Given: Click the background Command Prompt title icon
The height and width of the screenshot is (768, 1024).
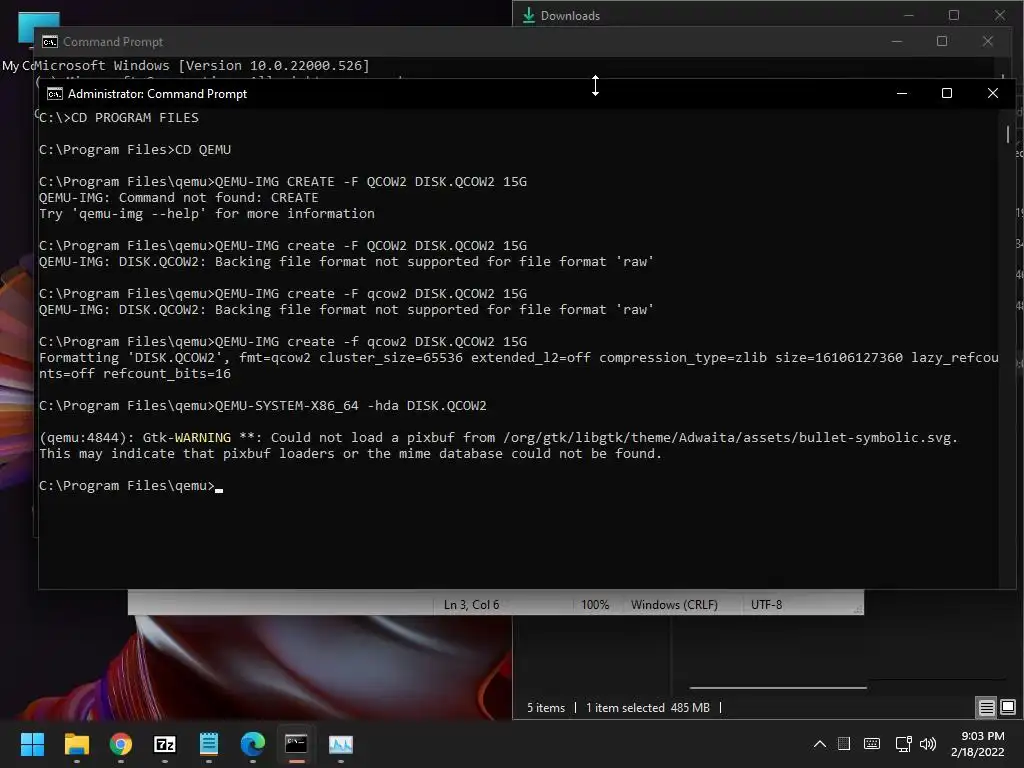Looking at the screenshot, I should pos(50,42).
